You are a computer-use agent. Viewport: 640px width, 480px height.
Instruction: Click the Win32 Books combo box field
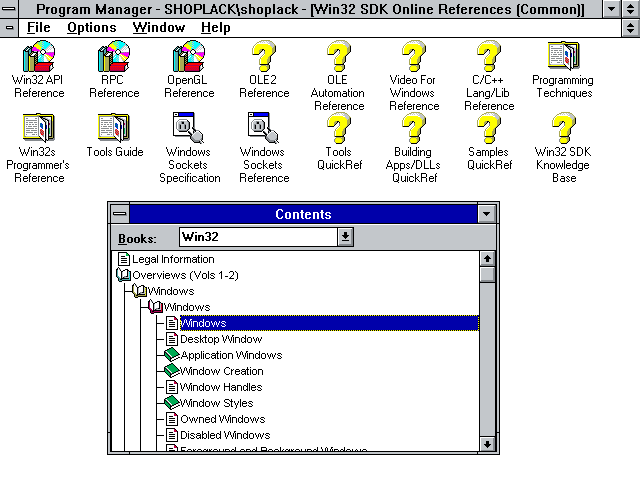tap(258, 237)
